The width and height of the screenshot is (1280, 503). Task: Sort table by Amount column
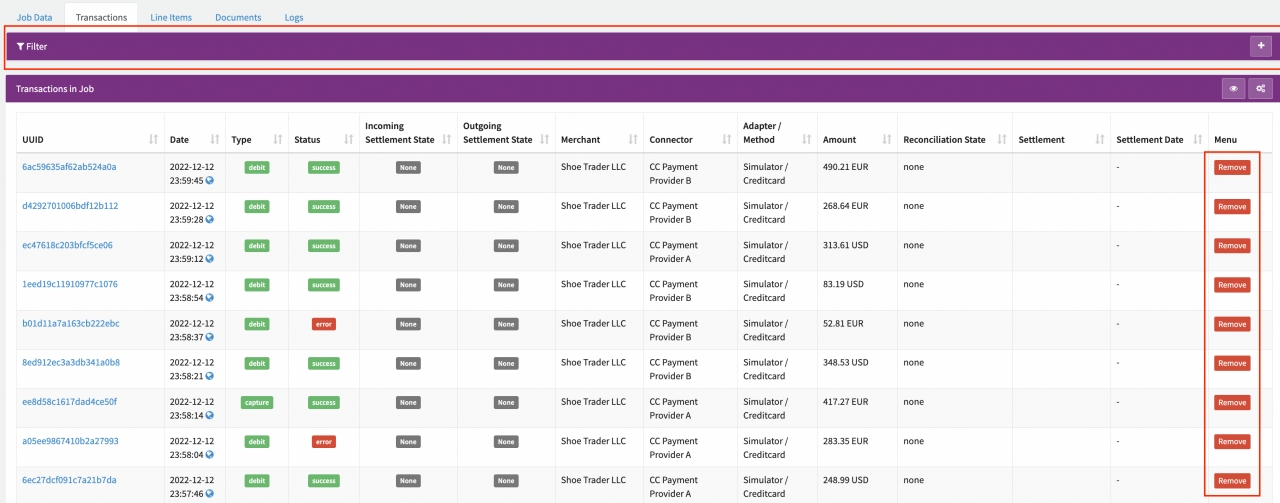point(885,140)
